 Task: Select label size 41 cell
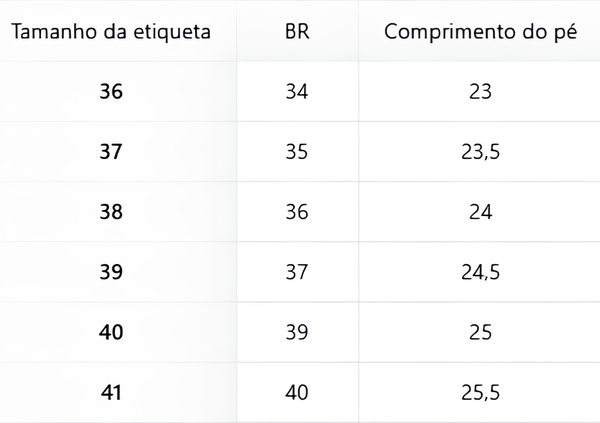click(111, 392)
